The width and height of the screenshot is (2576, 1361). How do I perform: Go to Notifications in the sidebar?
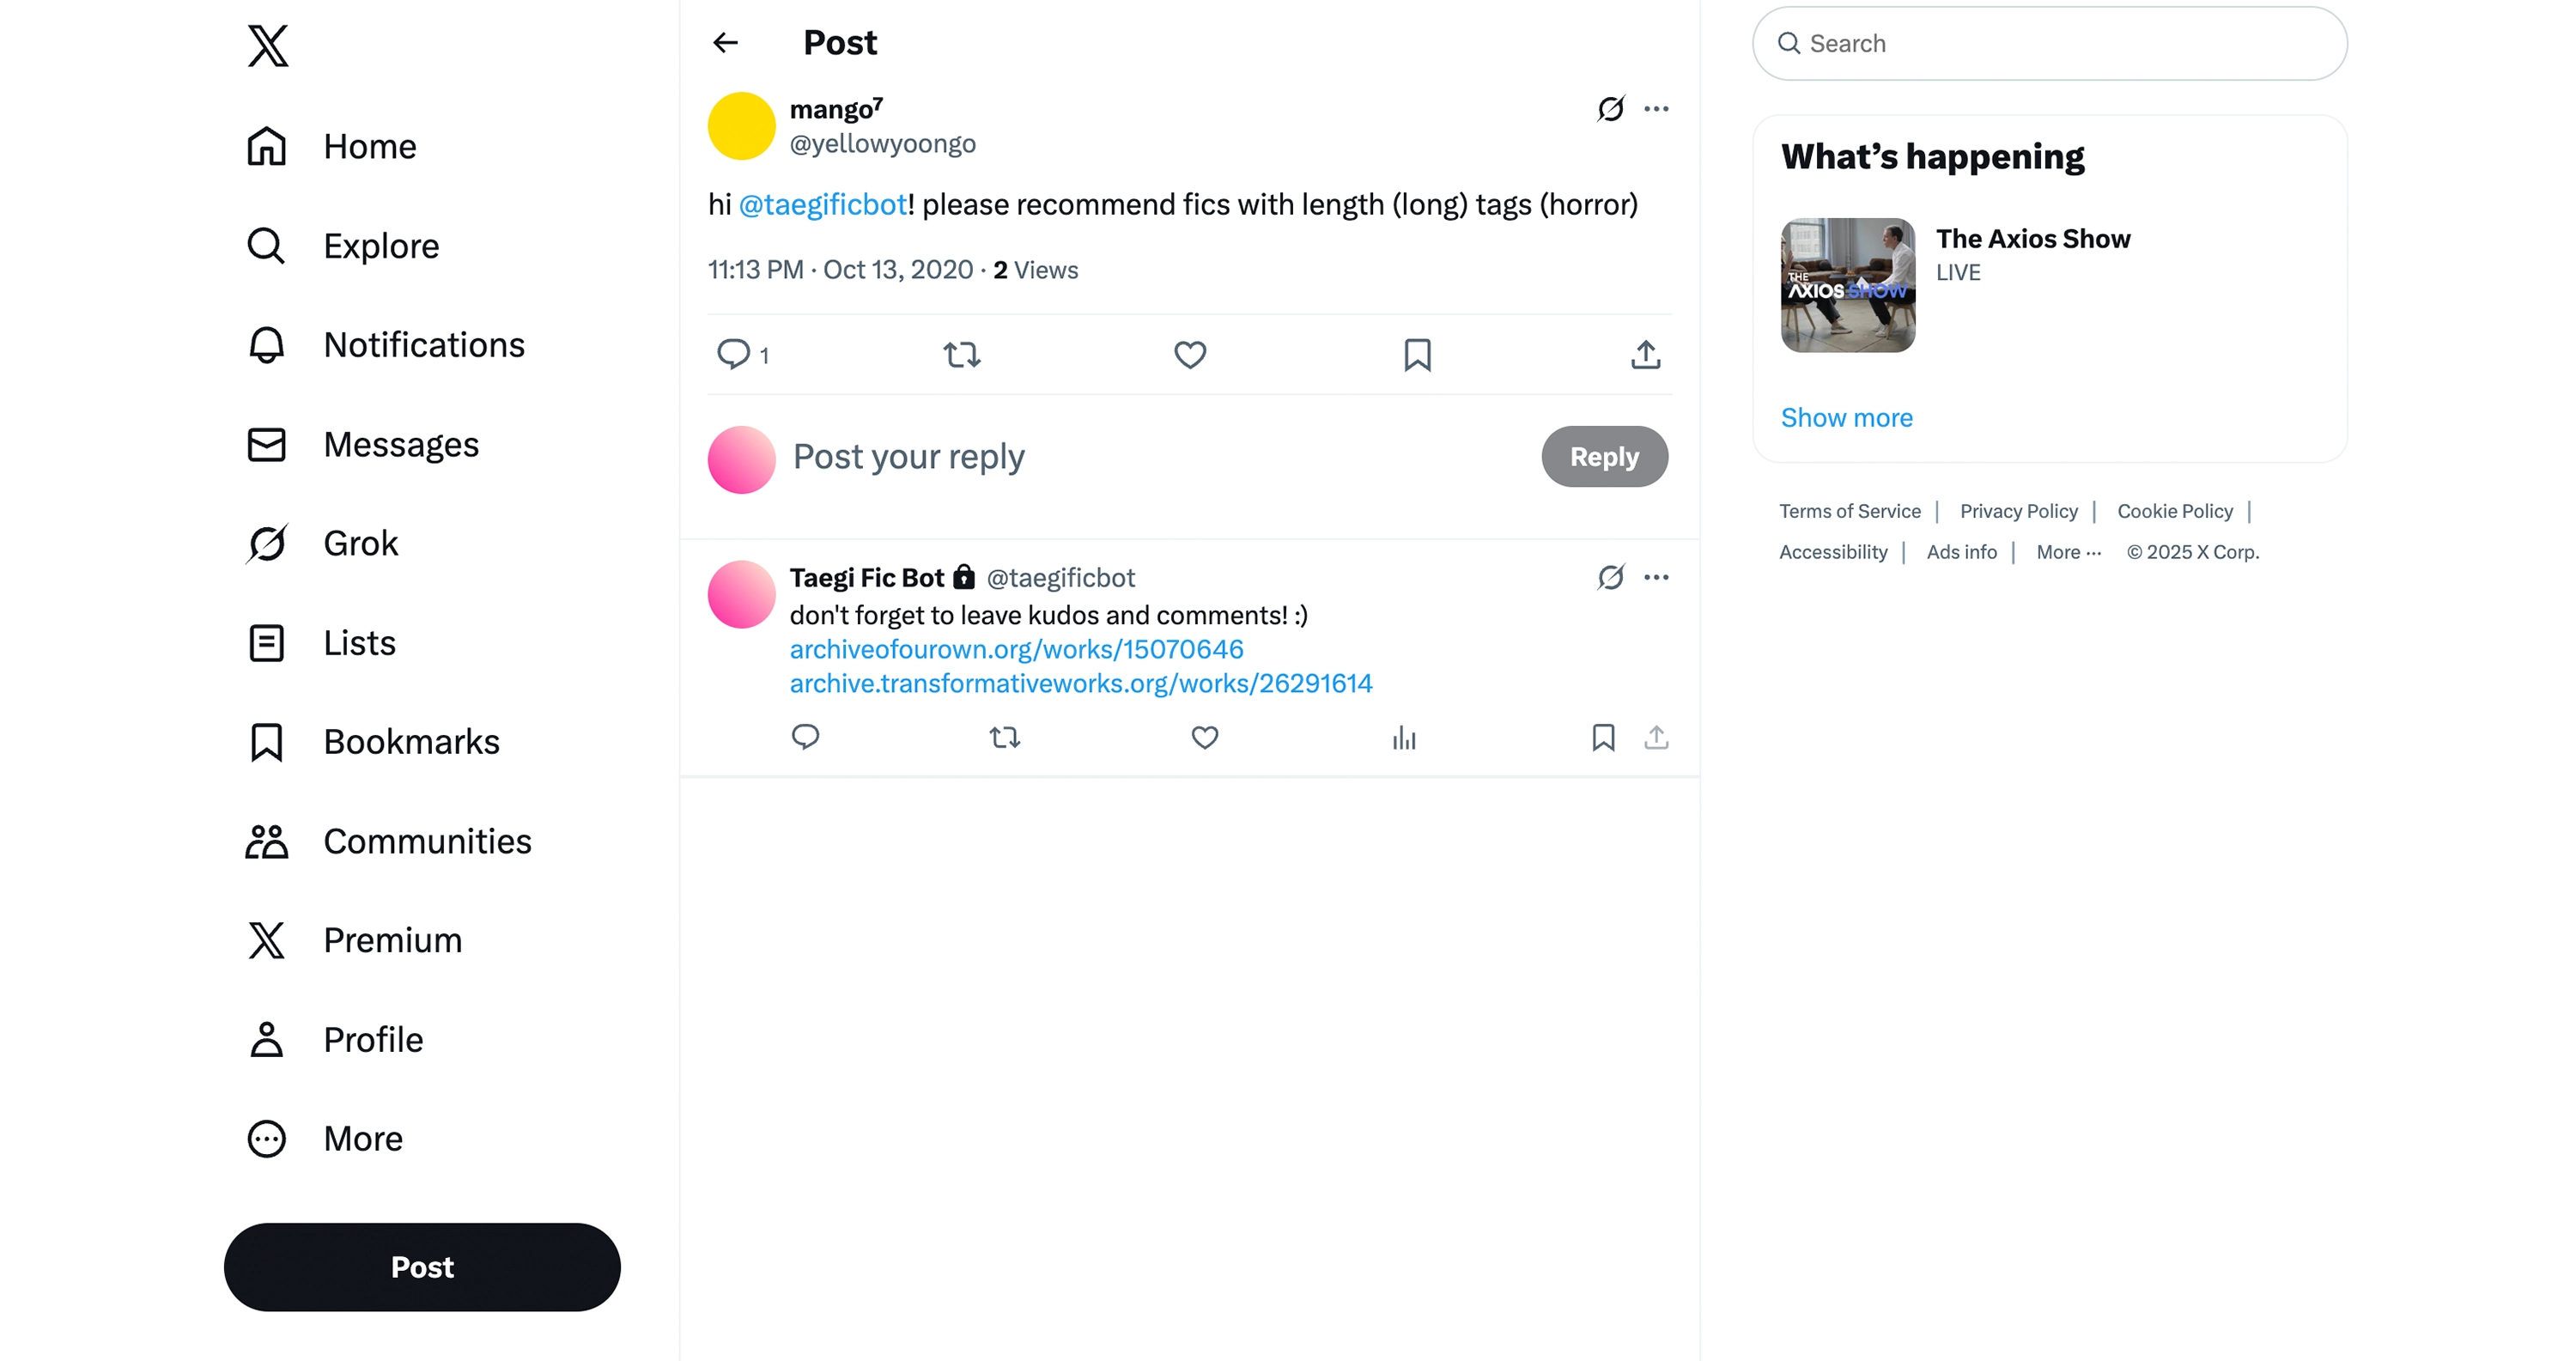pyautogui.click(x=424, y=345)
